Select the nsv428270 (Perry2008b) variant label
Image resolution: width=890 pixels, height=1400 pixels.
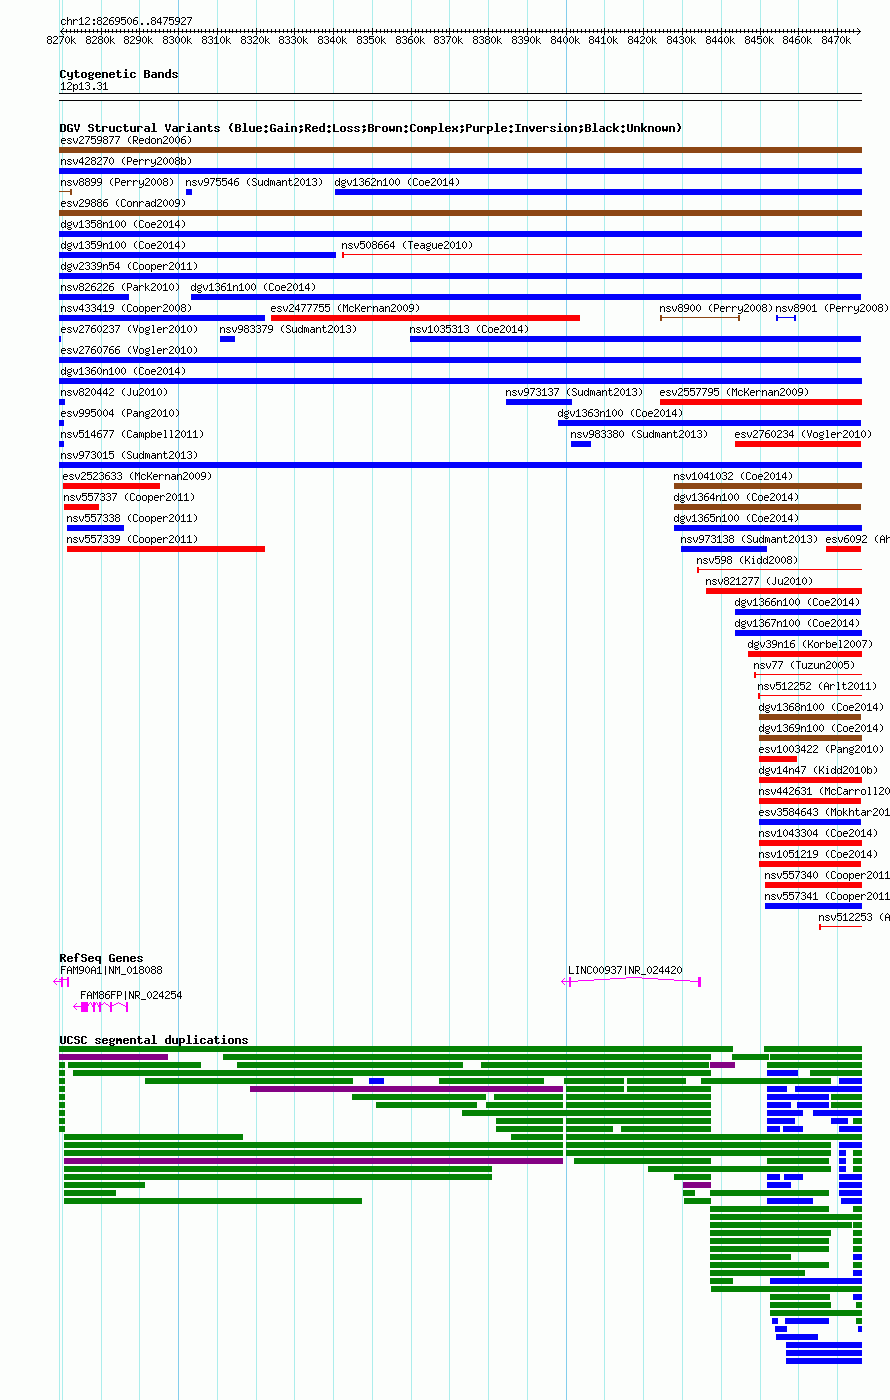click(126, 162)
